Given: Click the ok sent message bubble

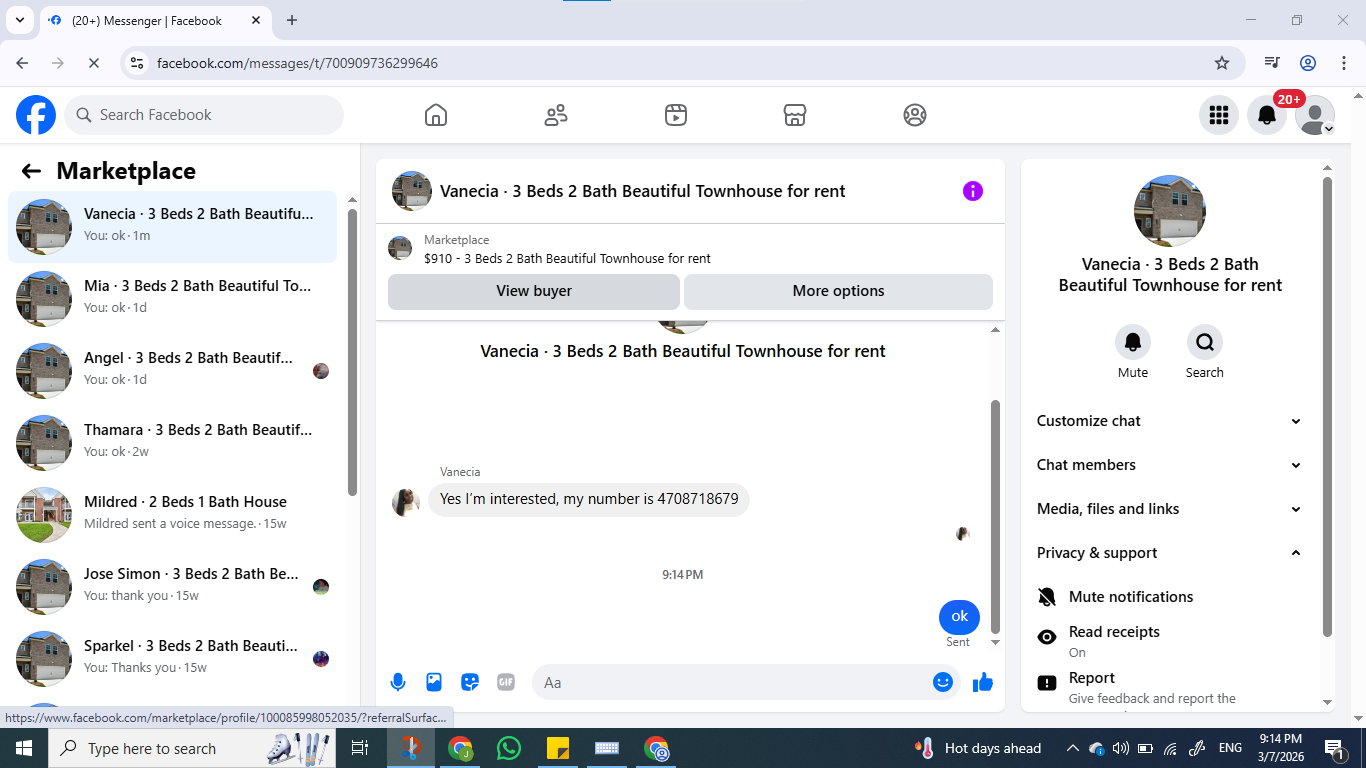Looking at the screenshot, I should point(960,616).
